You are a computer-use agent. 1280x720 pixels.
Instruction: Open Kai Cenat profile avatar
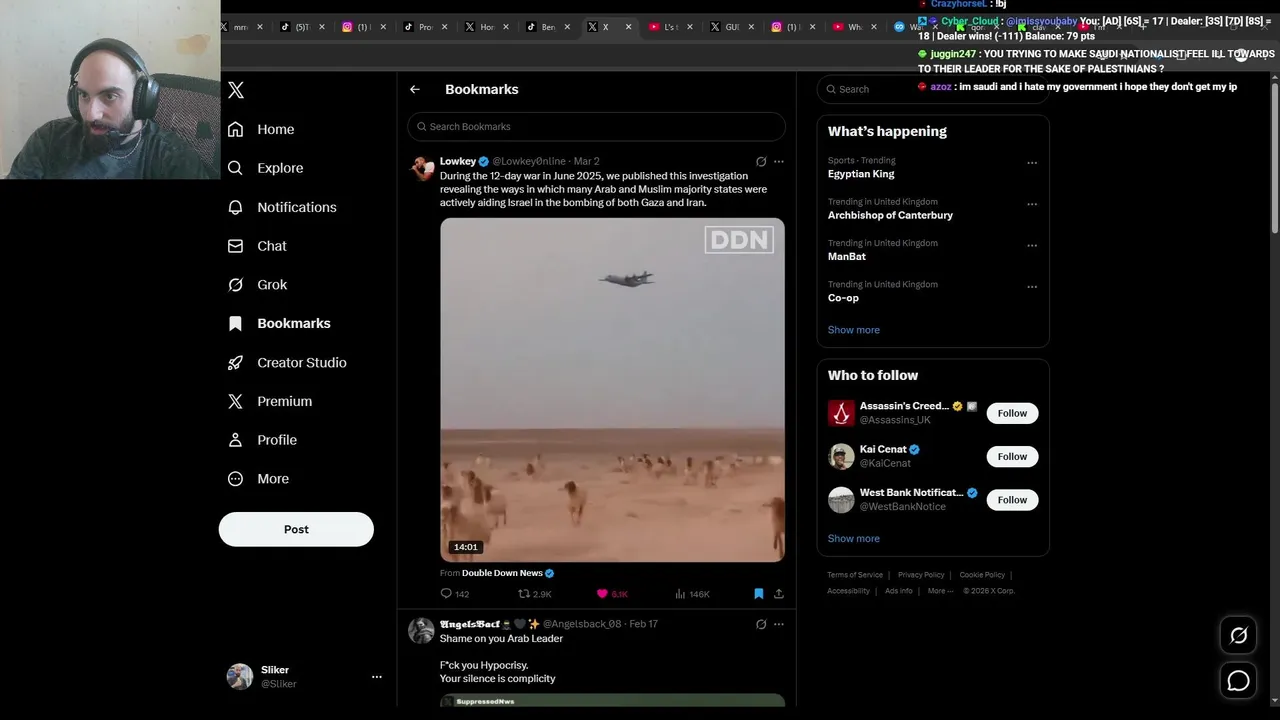pyautogui.click(x=841, y=456)
